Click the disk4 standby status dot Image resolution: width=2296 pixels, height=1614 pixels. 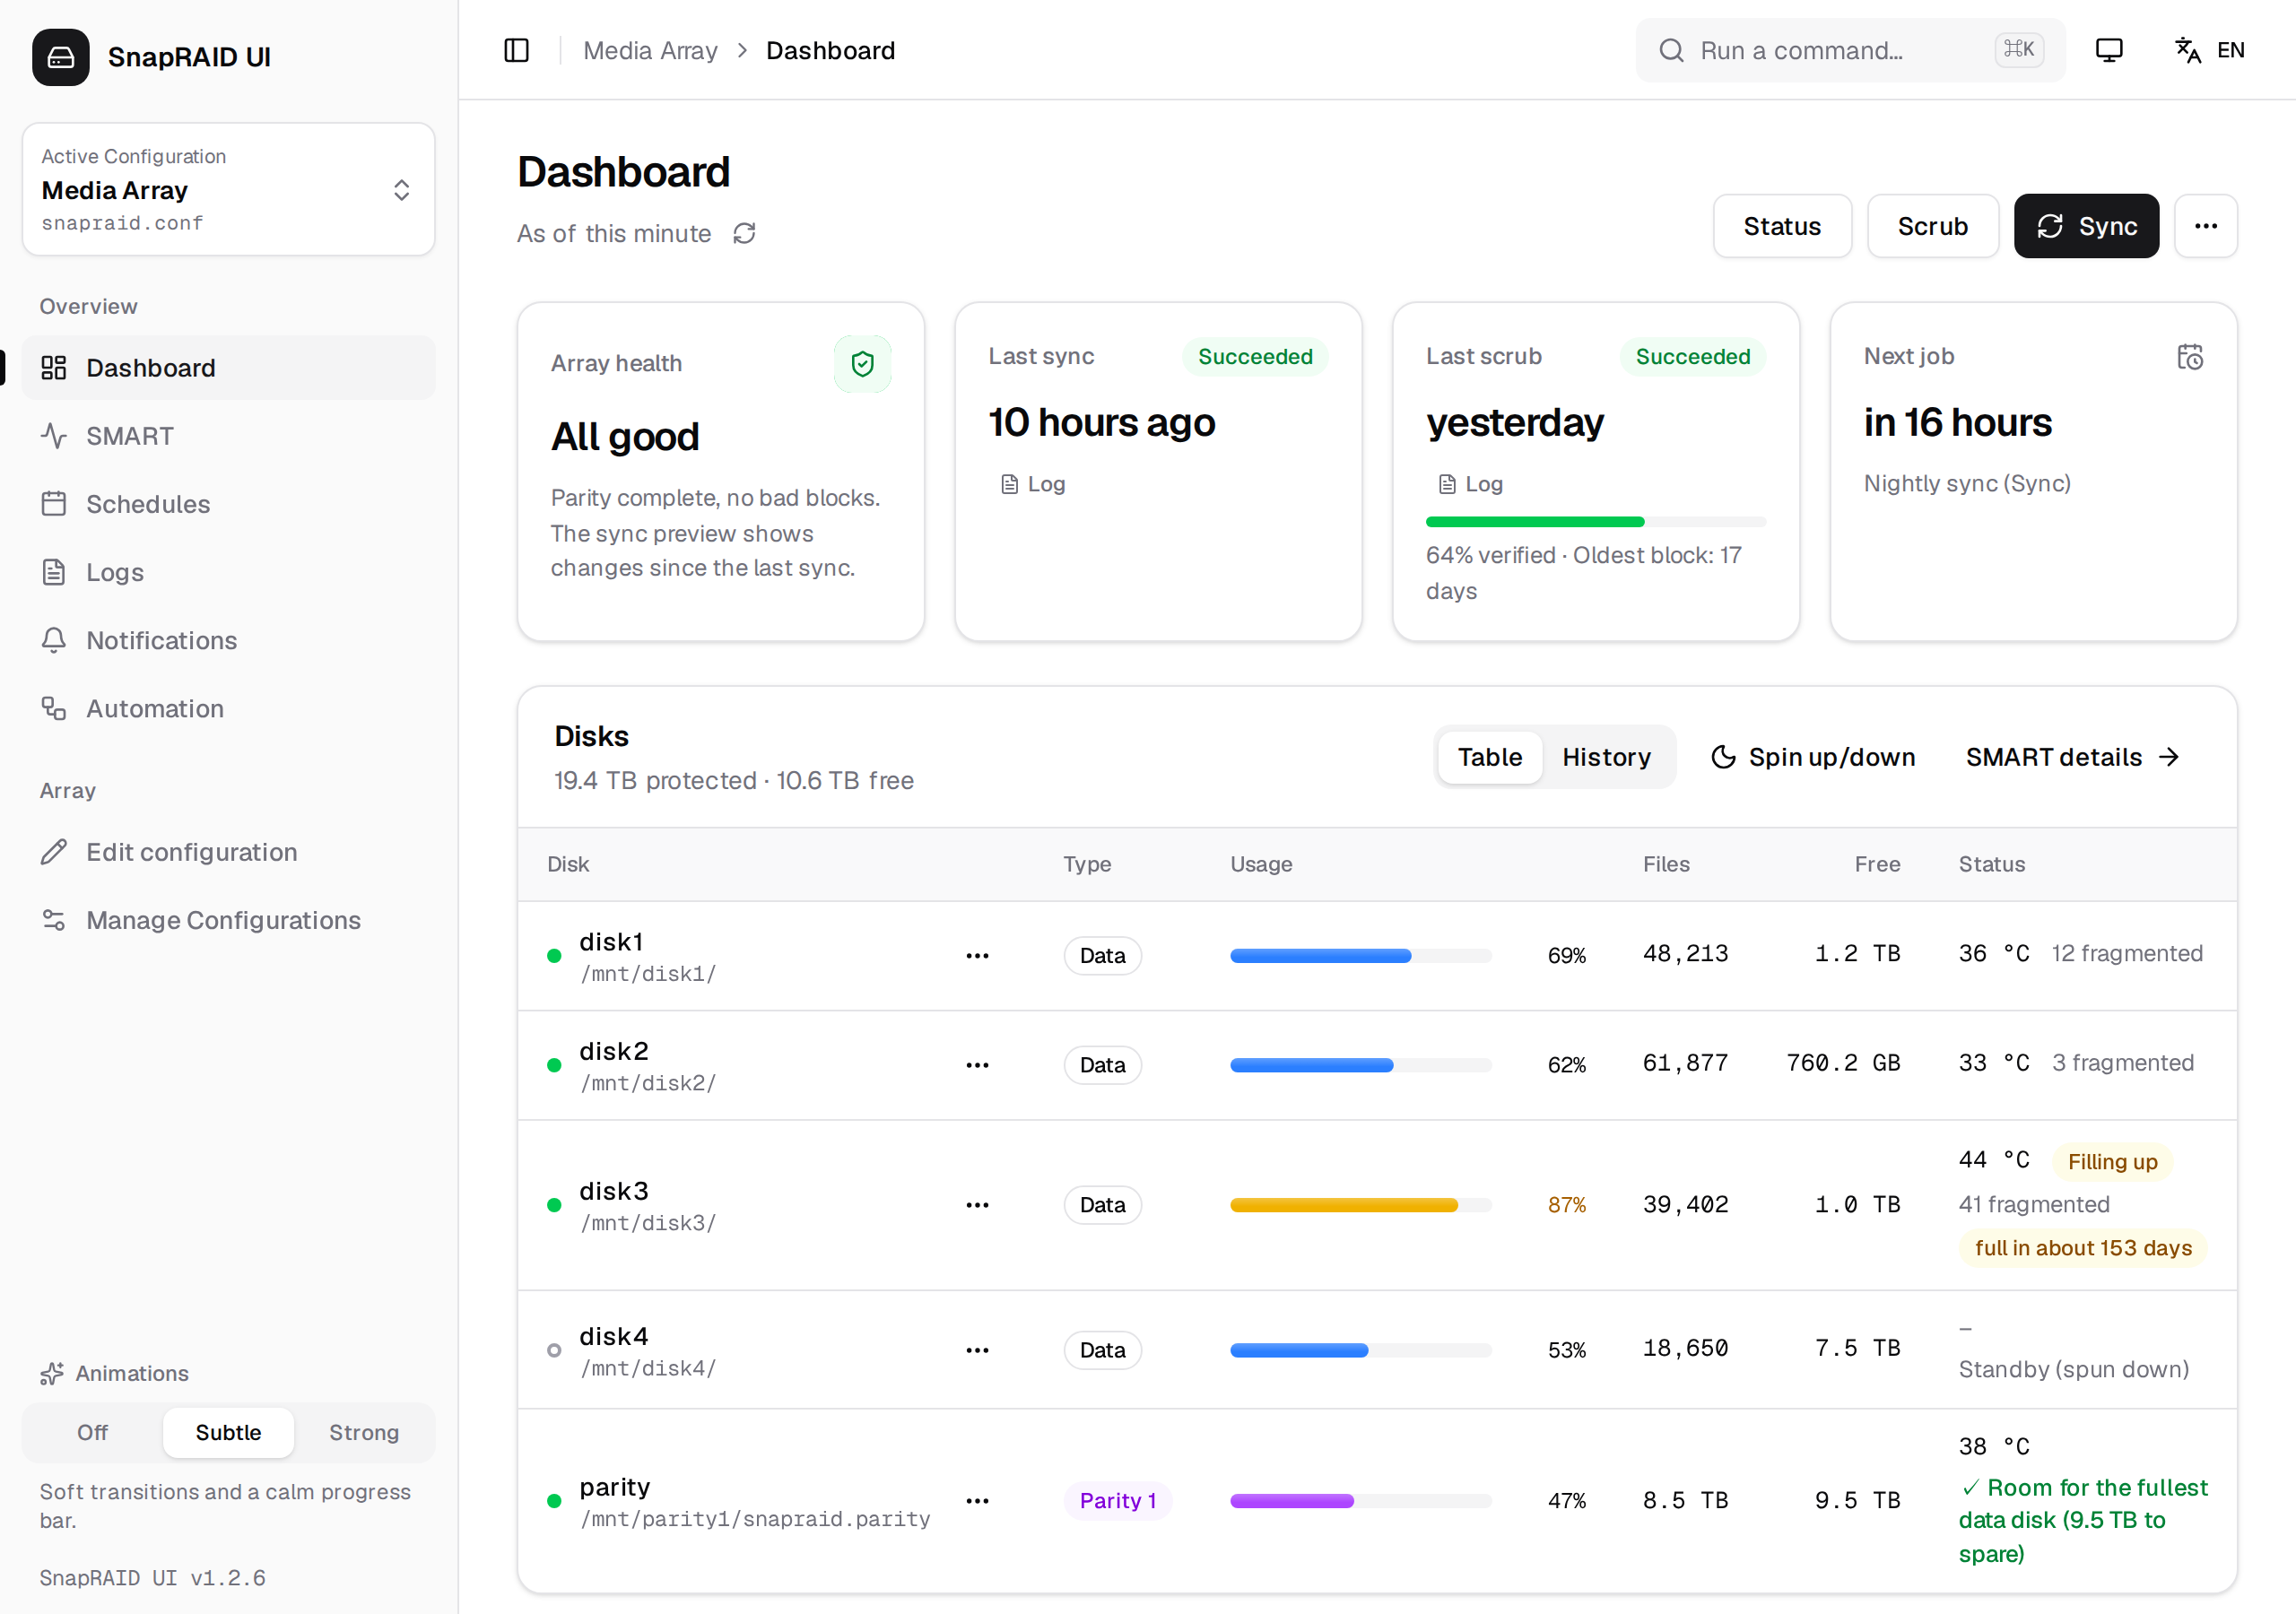554,1350
